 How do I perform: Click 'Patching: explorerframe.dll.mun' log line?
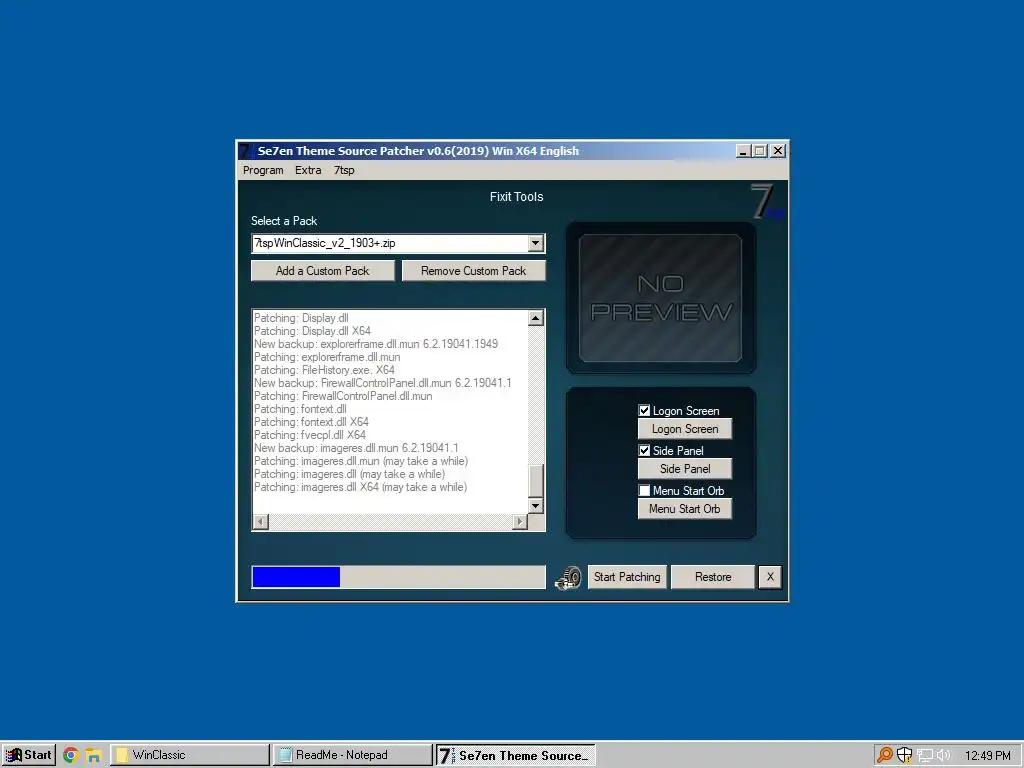[x=327, y=357]
